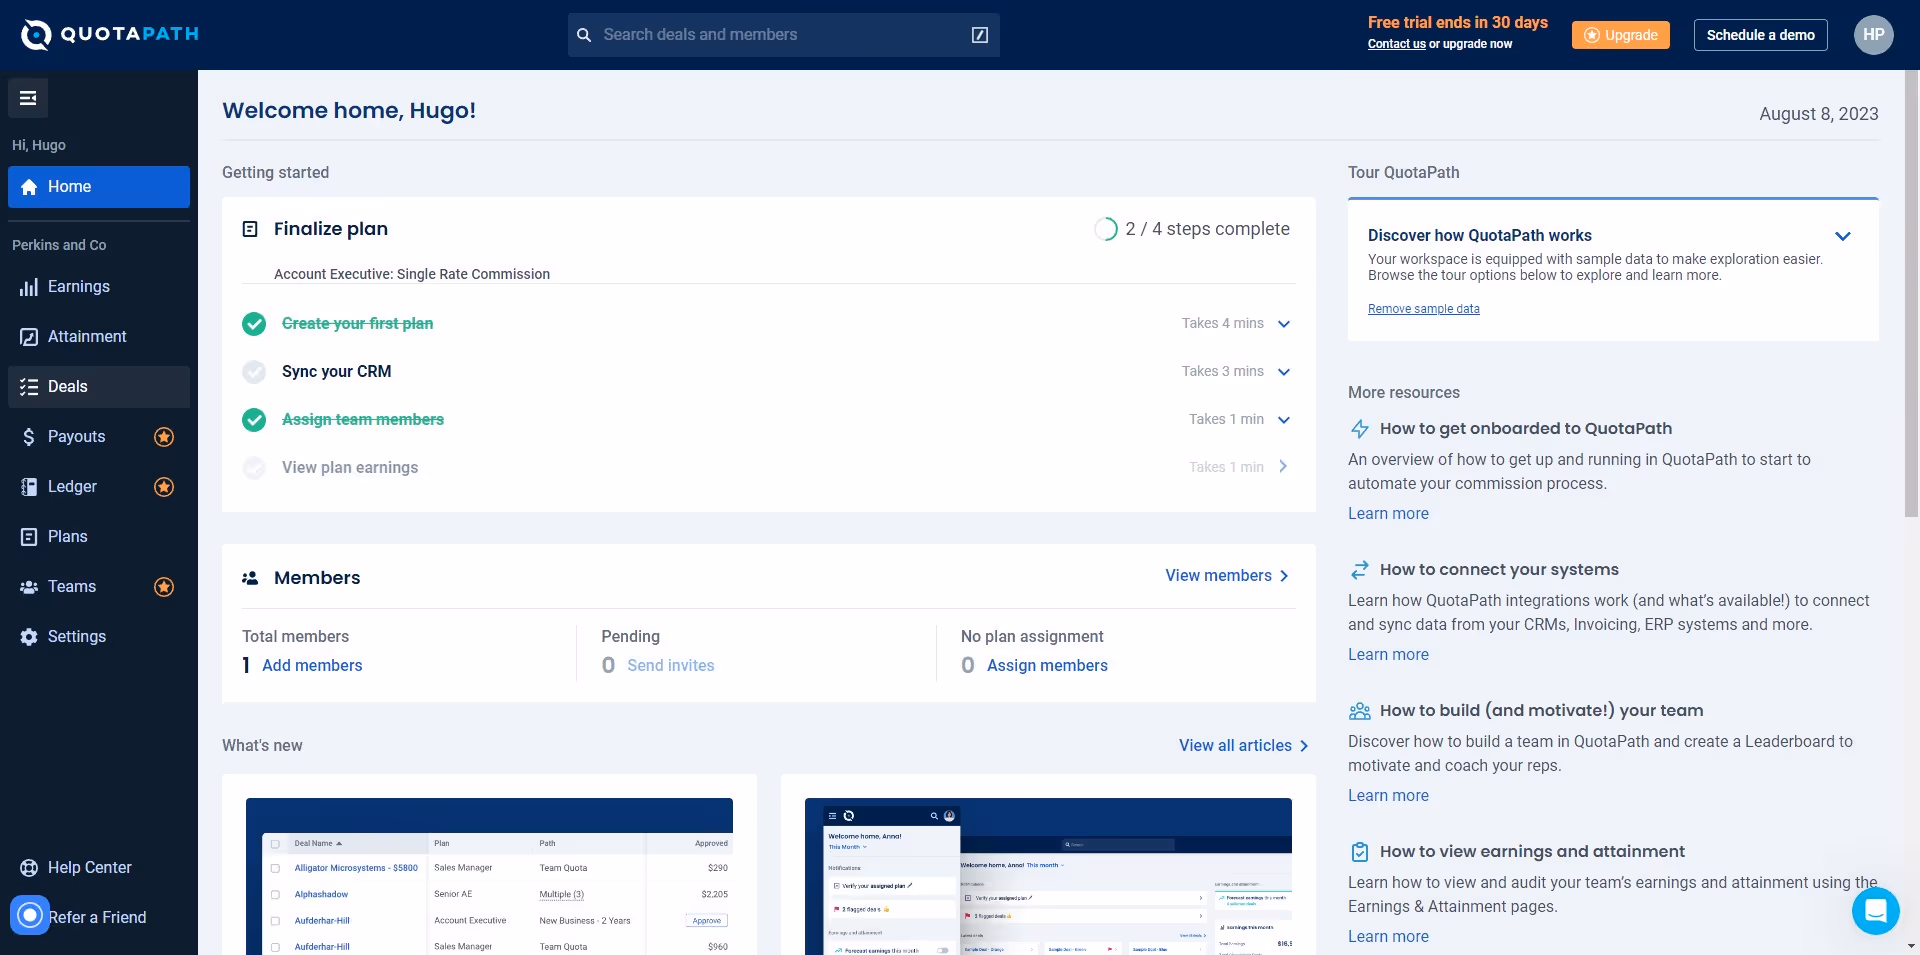Click the Ledger book icon in sidebar

coord(29,487)
